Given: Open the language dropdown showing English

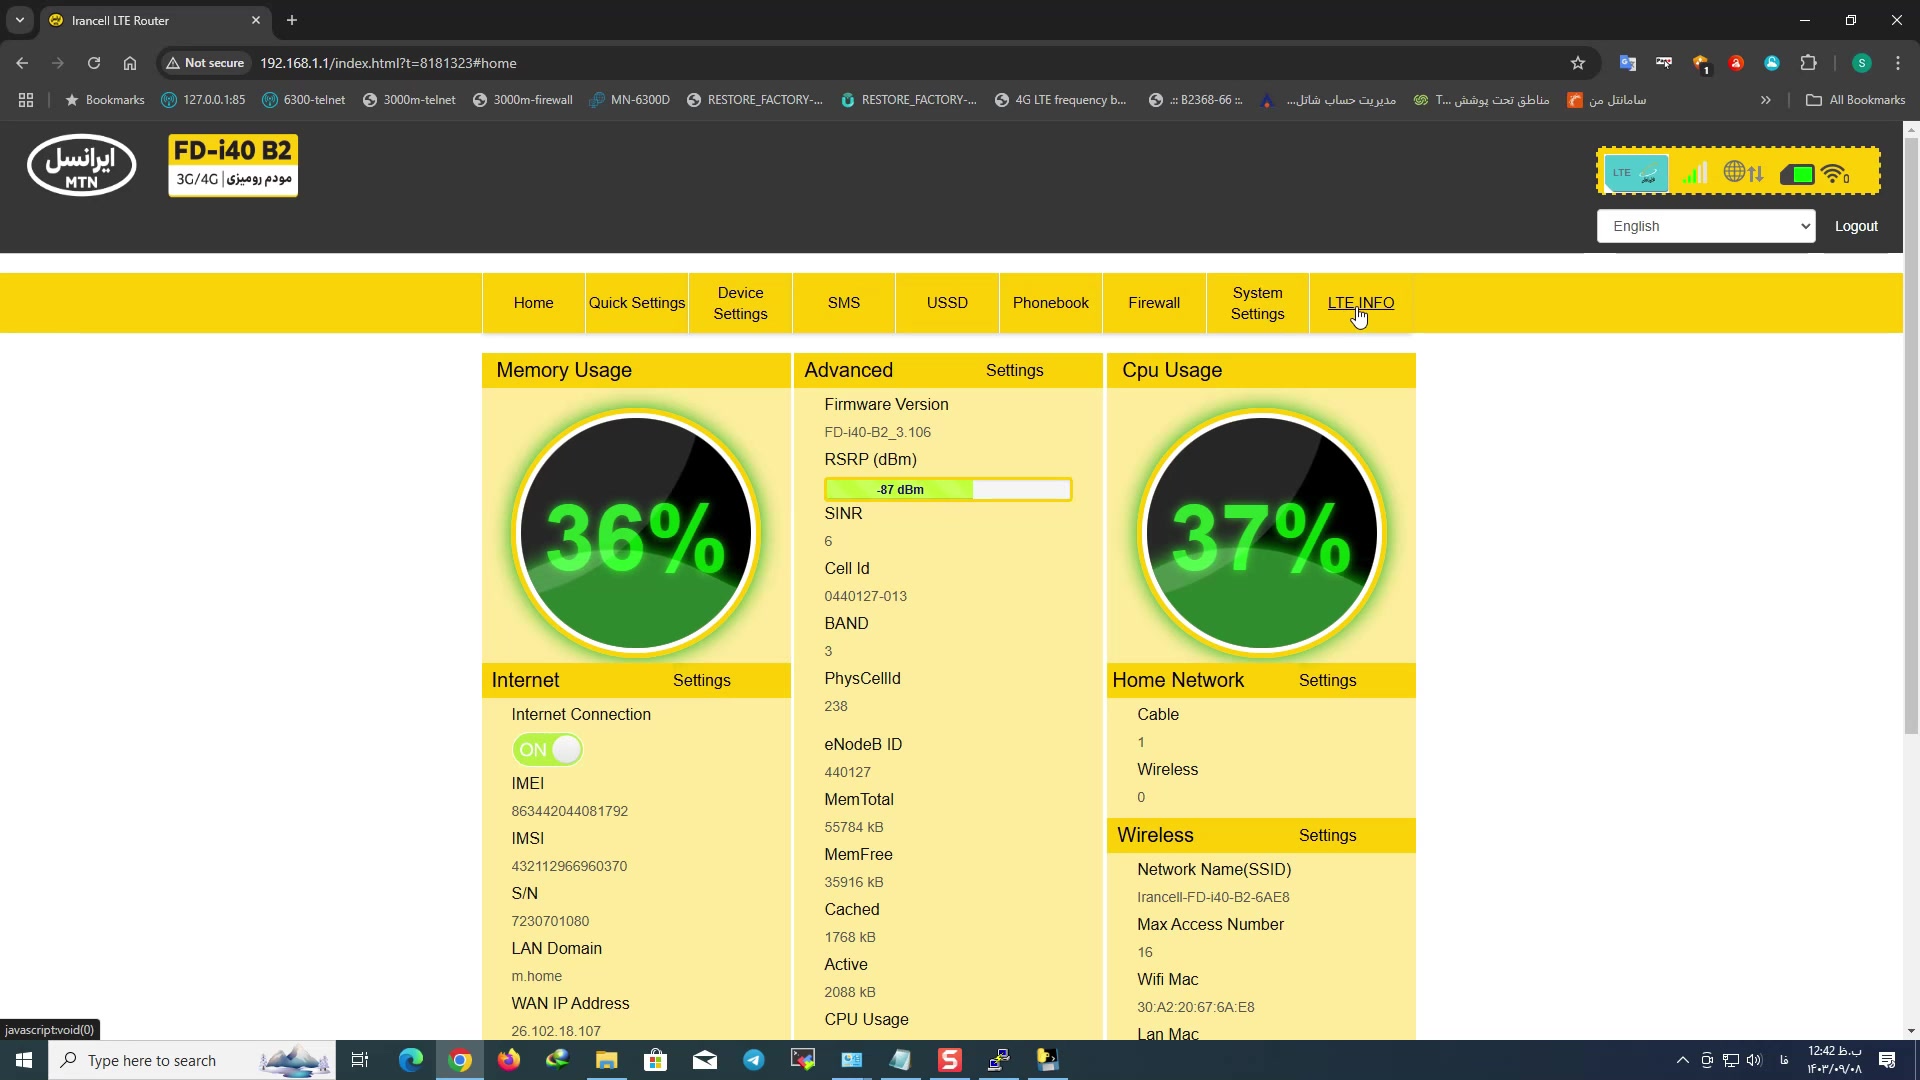Looking at the screenshot, I should pos(1706,226).
